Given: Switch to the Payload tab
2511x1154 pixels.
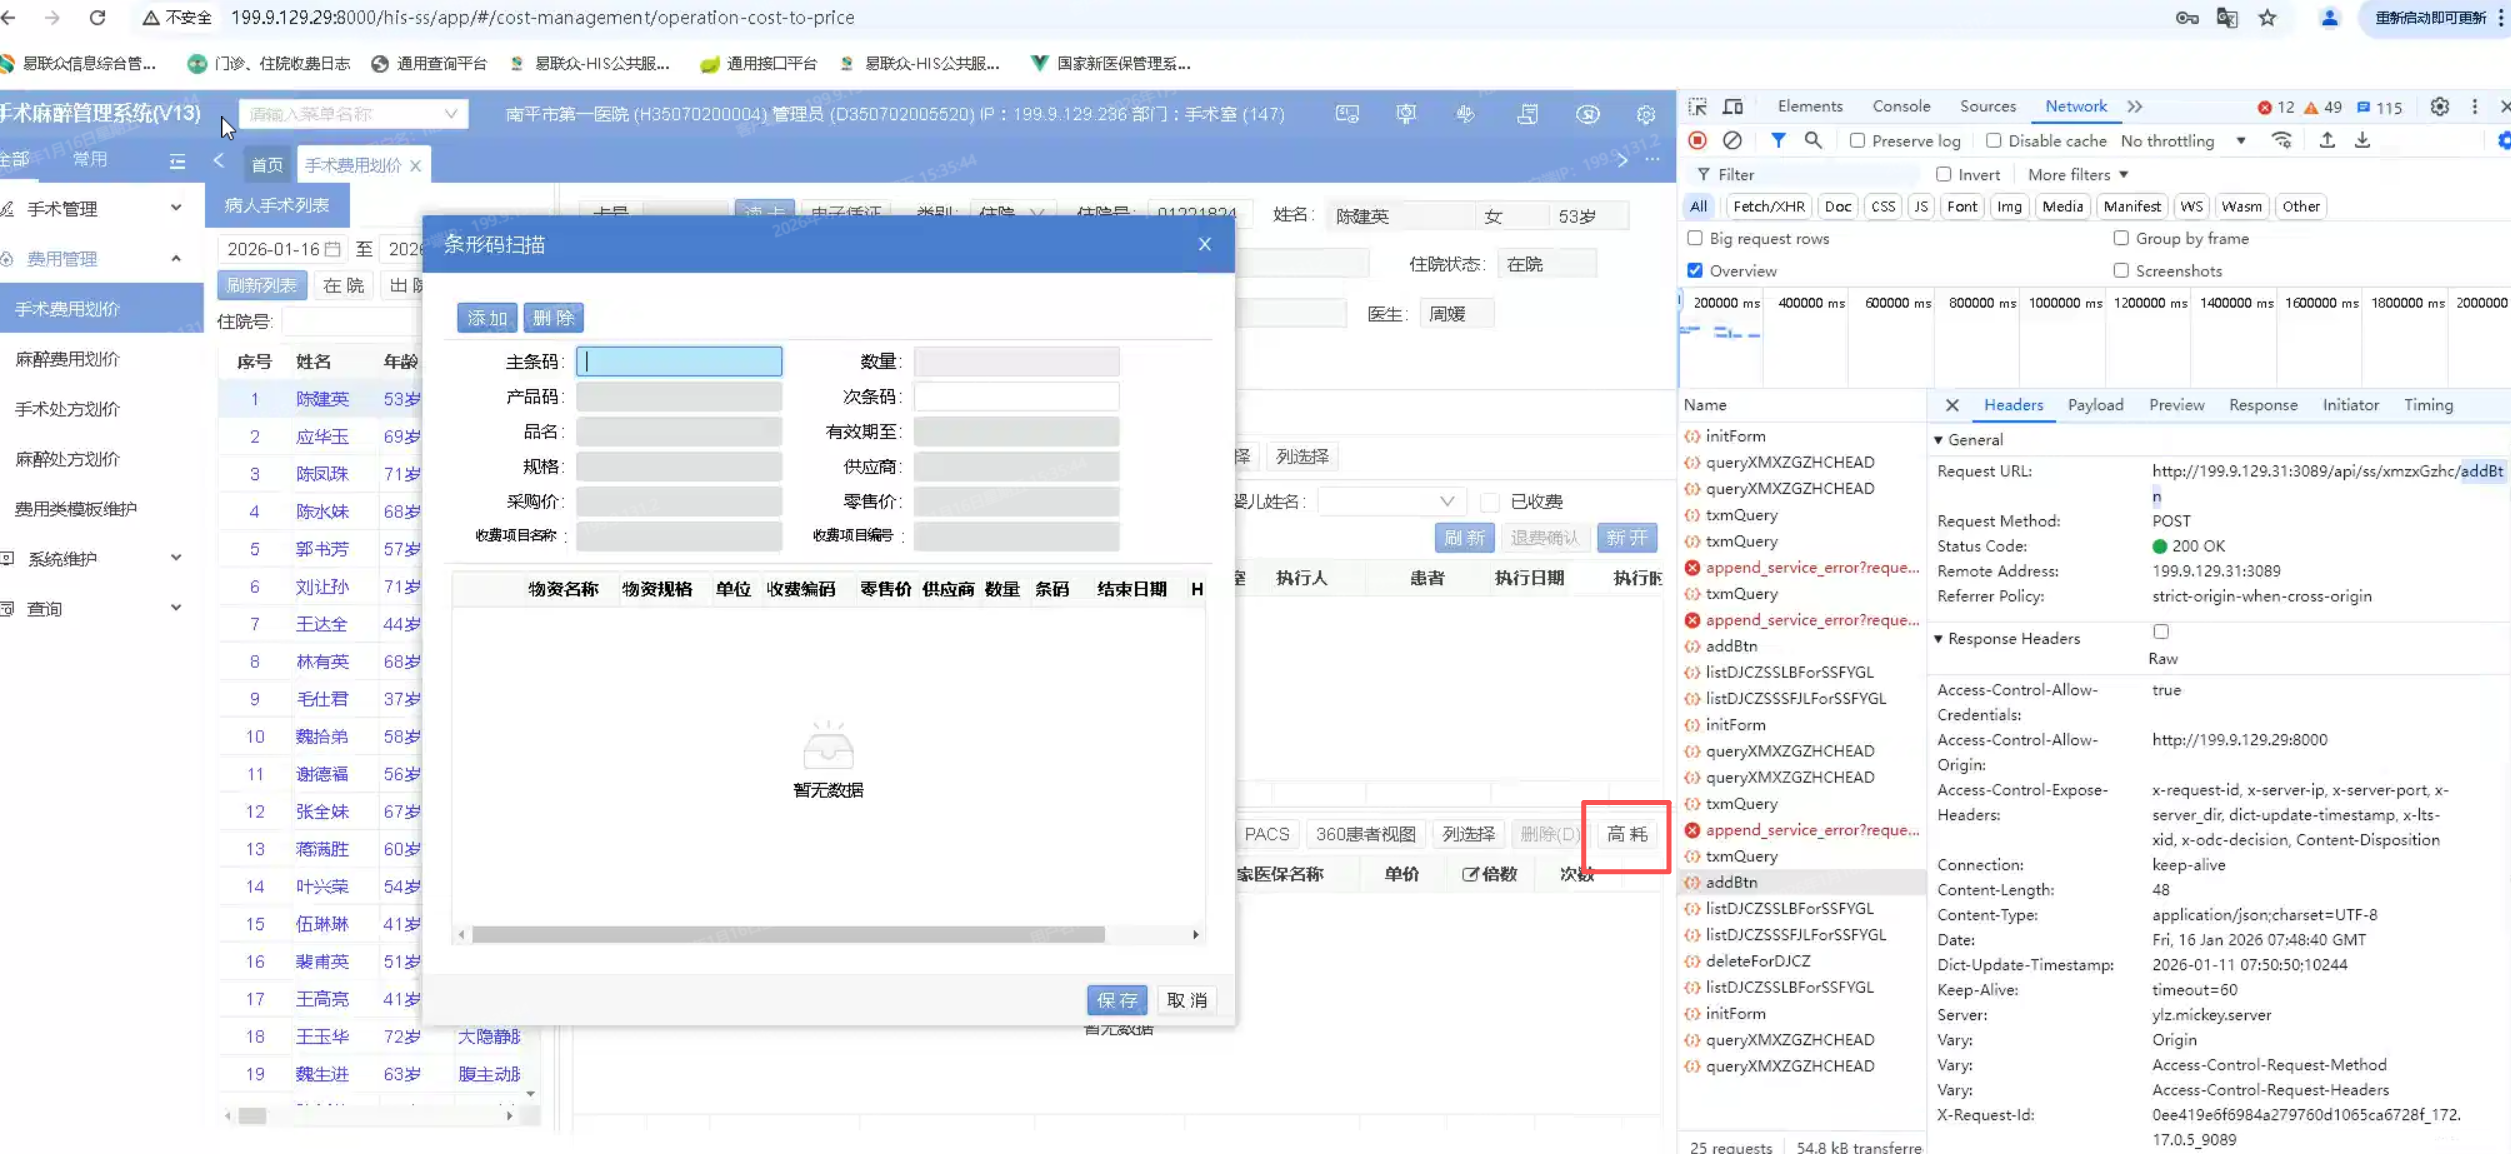Looking at the screenshot, I should 2095,405.
